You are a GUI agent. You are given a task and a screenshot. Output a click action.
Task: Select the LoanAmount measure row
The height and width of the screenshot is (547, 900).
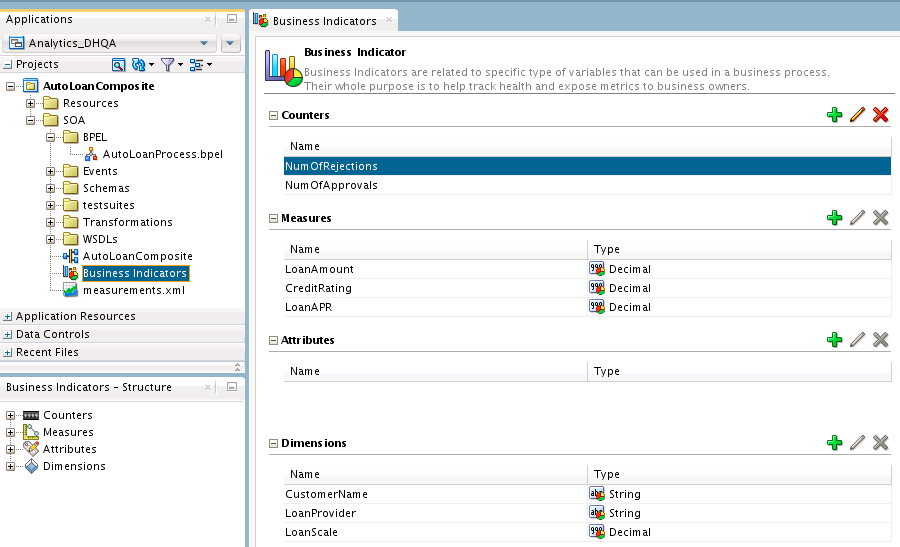click(587, 269)
